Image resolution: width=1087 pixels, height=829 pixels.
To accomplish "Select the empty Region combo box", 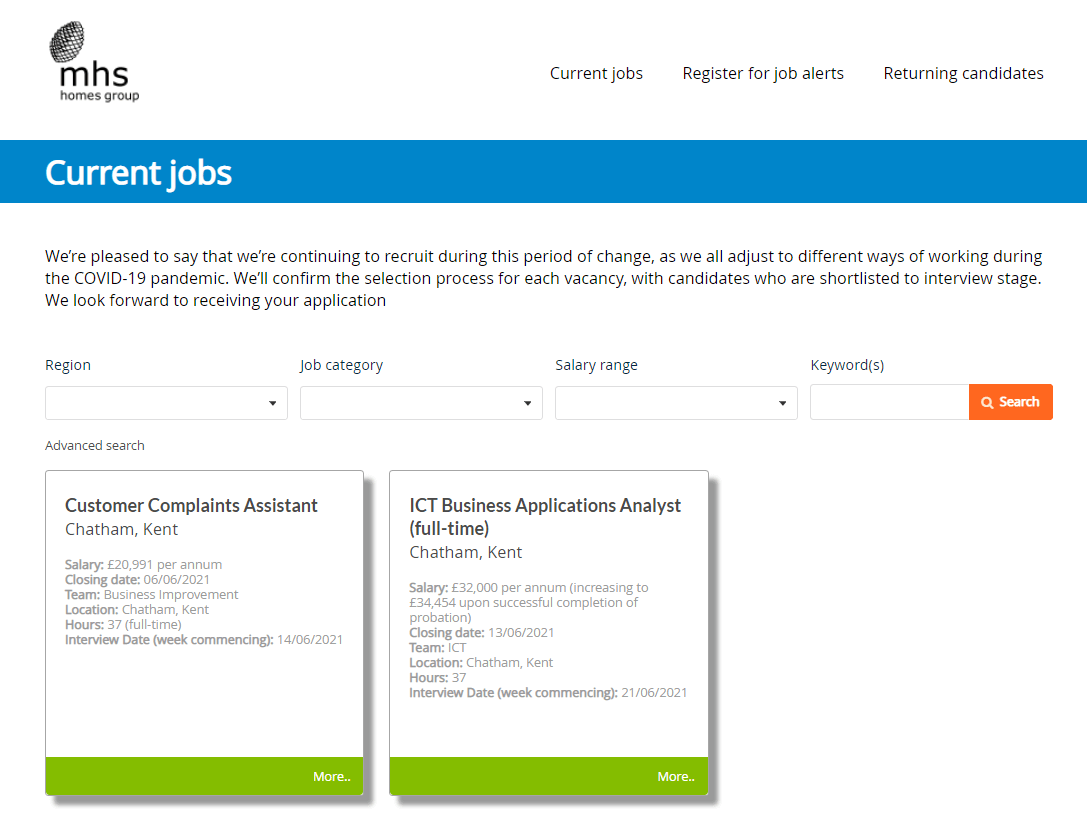I will click(160, 402).
